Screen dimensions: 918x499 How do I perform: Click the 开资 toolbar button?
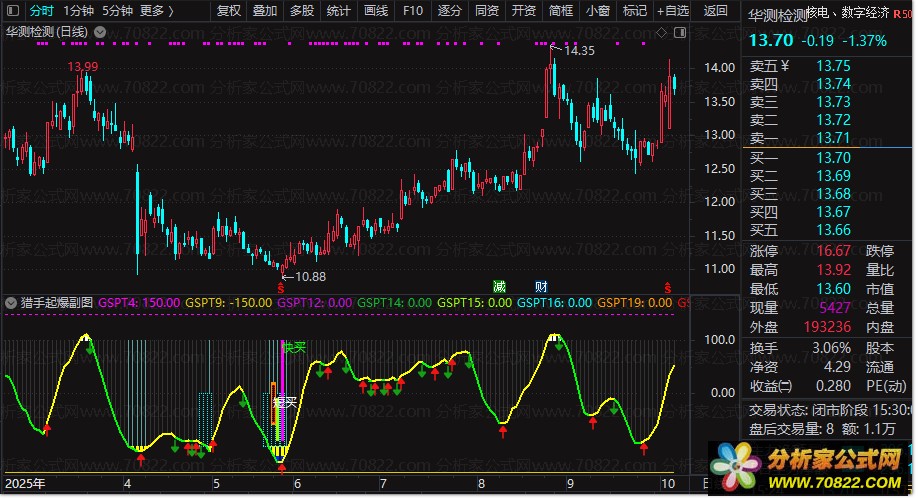click(x=523, y=11)
